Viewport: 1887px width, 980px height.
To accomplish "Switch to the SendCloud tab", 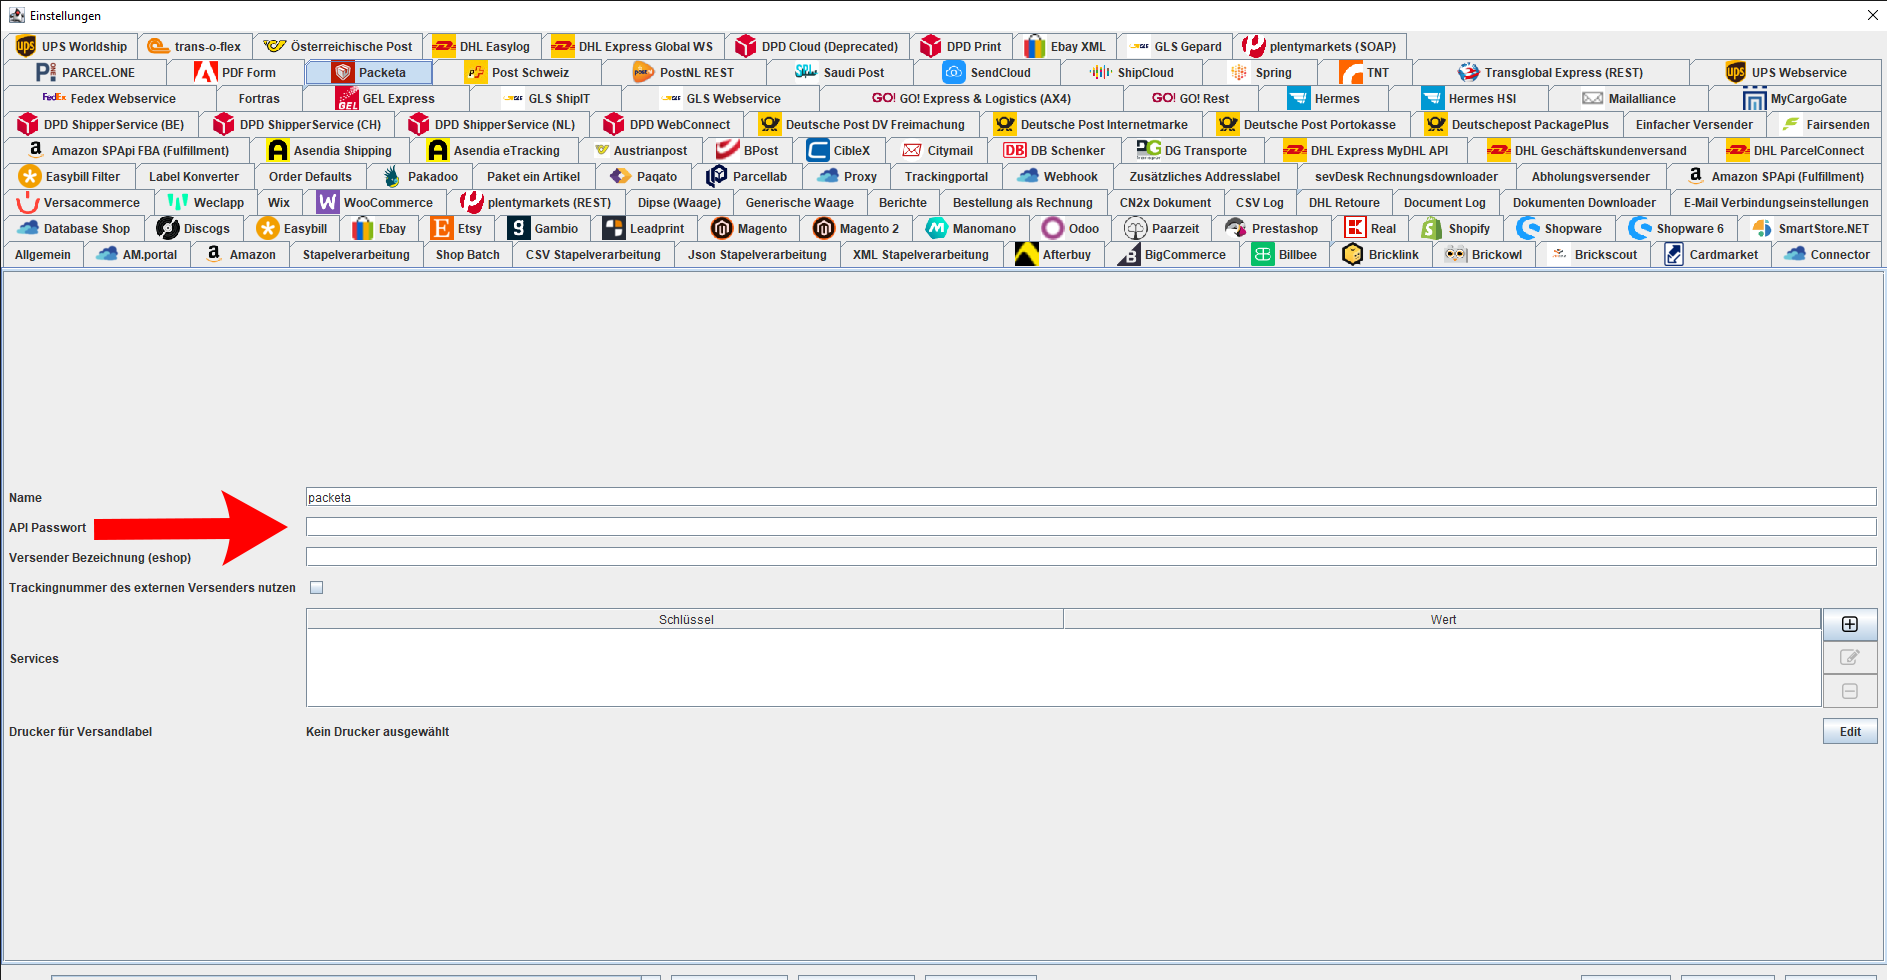I will (987, 72).
